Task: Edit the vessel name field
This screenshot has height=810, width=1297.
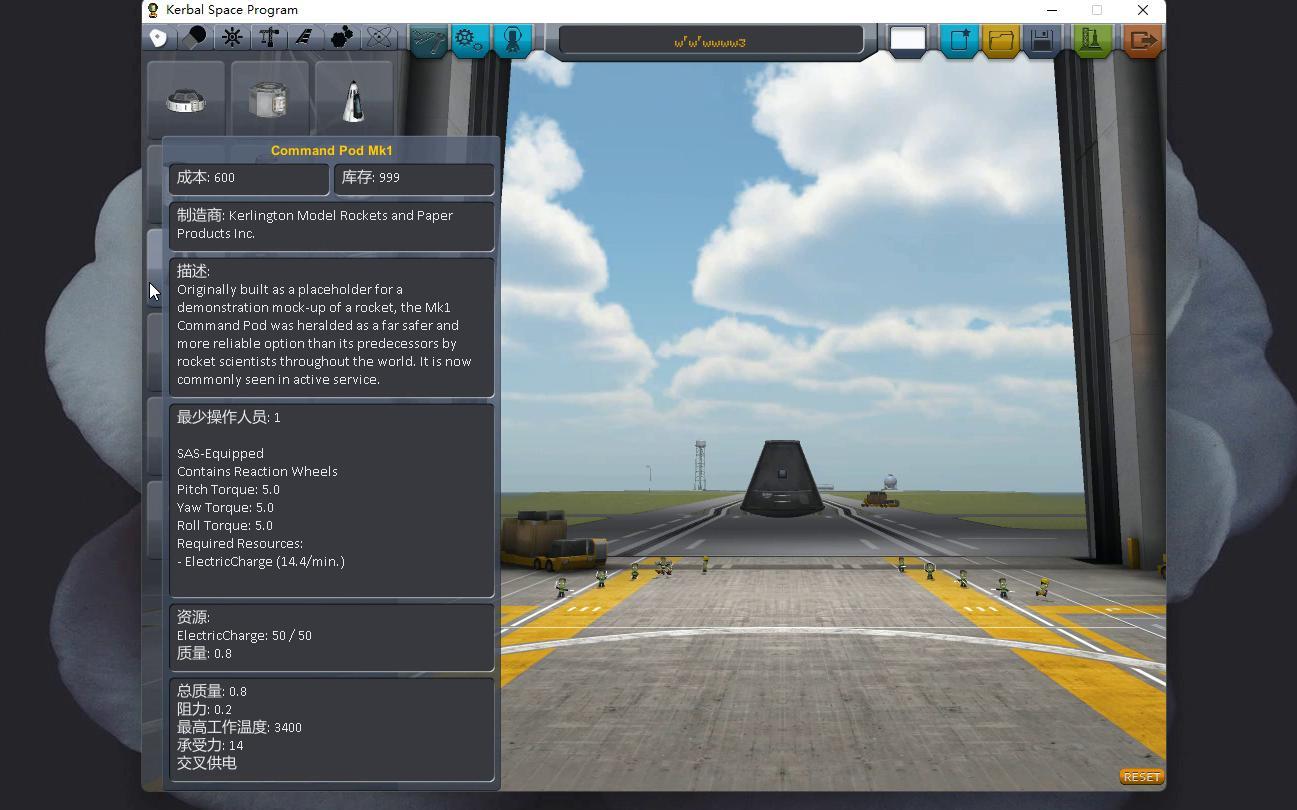Action: pos(711,41)
